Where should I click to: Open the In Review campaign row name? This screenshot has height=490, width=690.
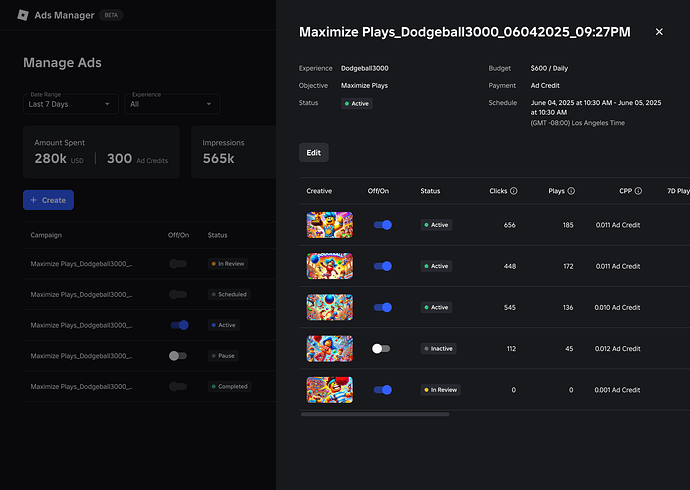tap(81, 264)
